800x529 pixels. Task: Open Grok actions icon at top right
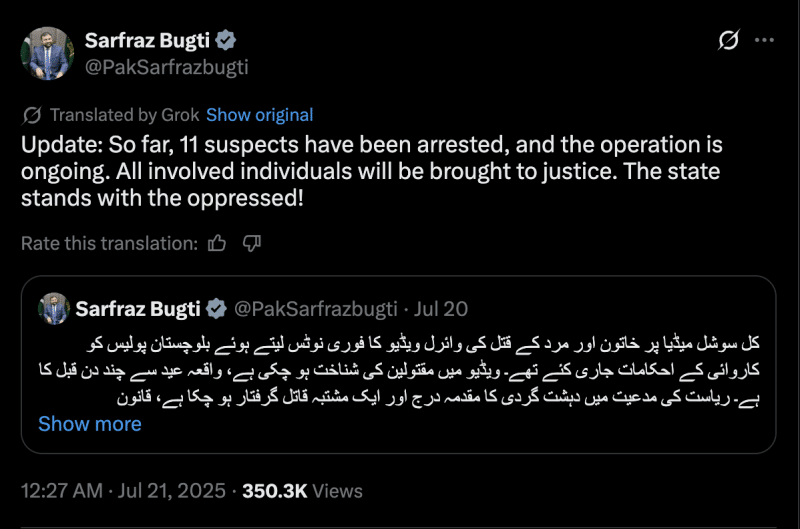(x=729, y=41)
